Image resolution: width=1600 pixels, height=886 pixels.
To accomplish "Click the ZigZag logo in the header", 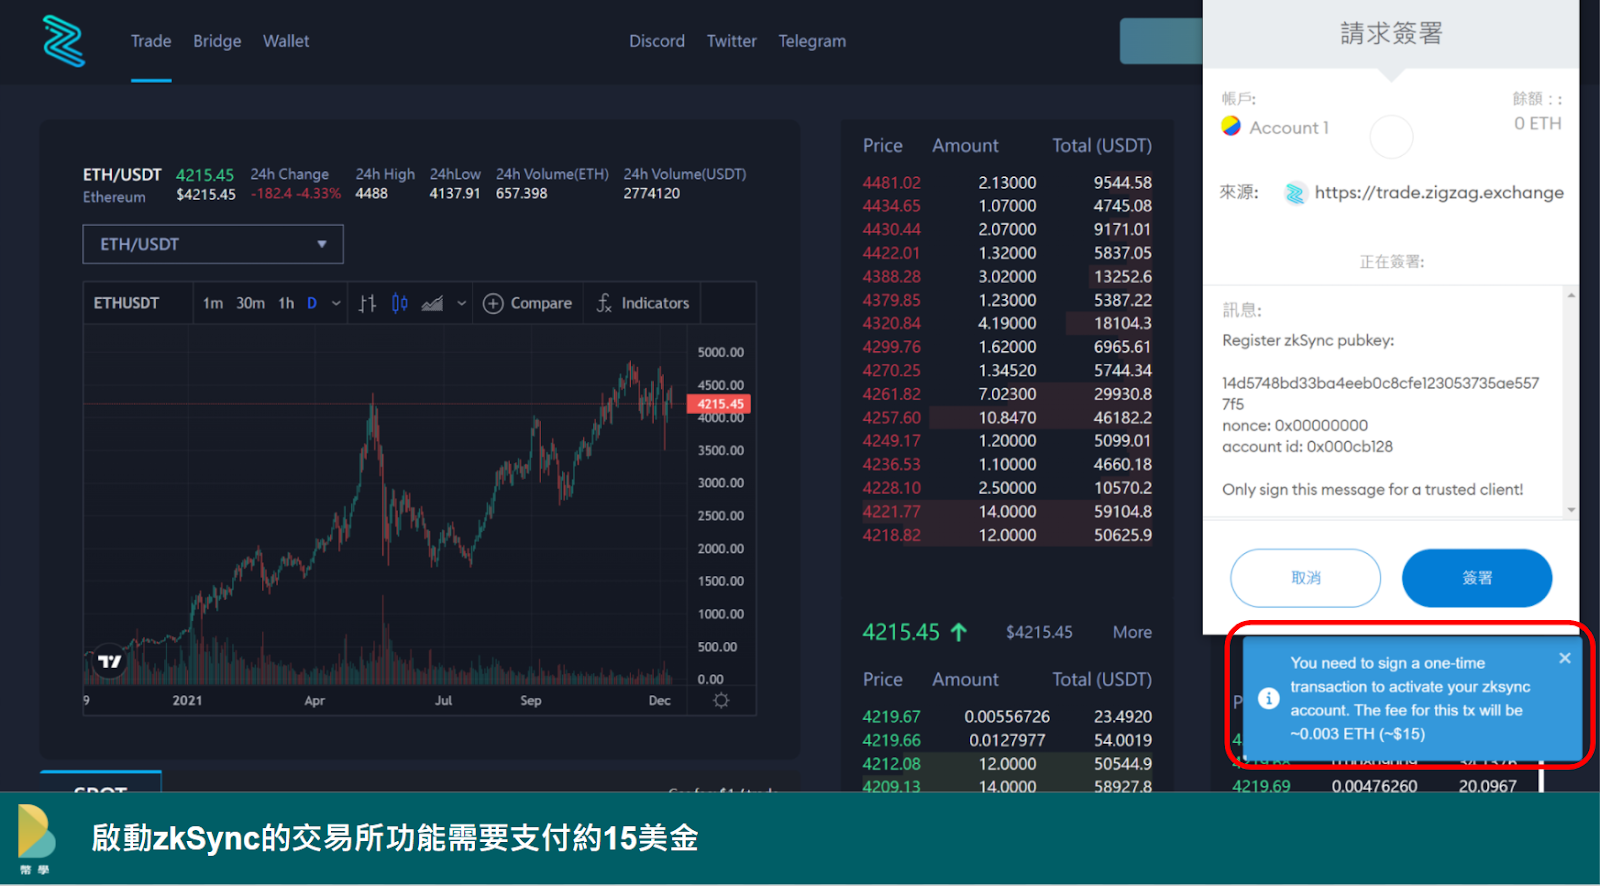I will coord(64,41).
